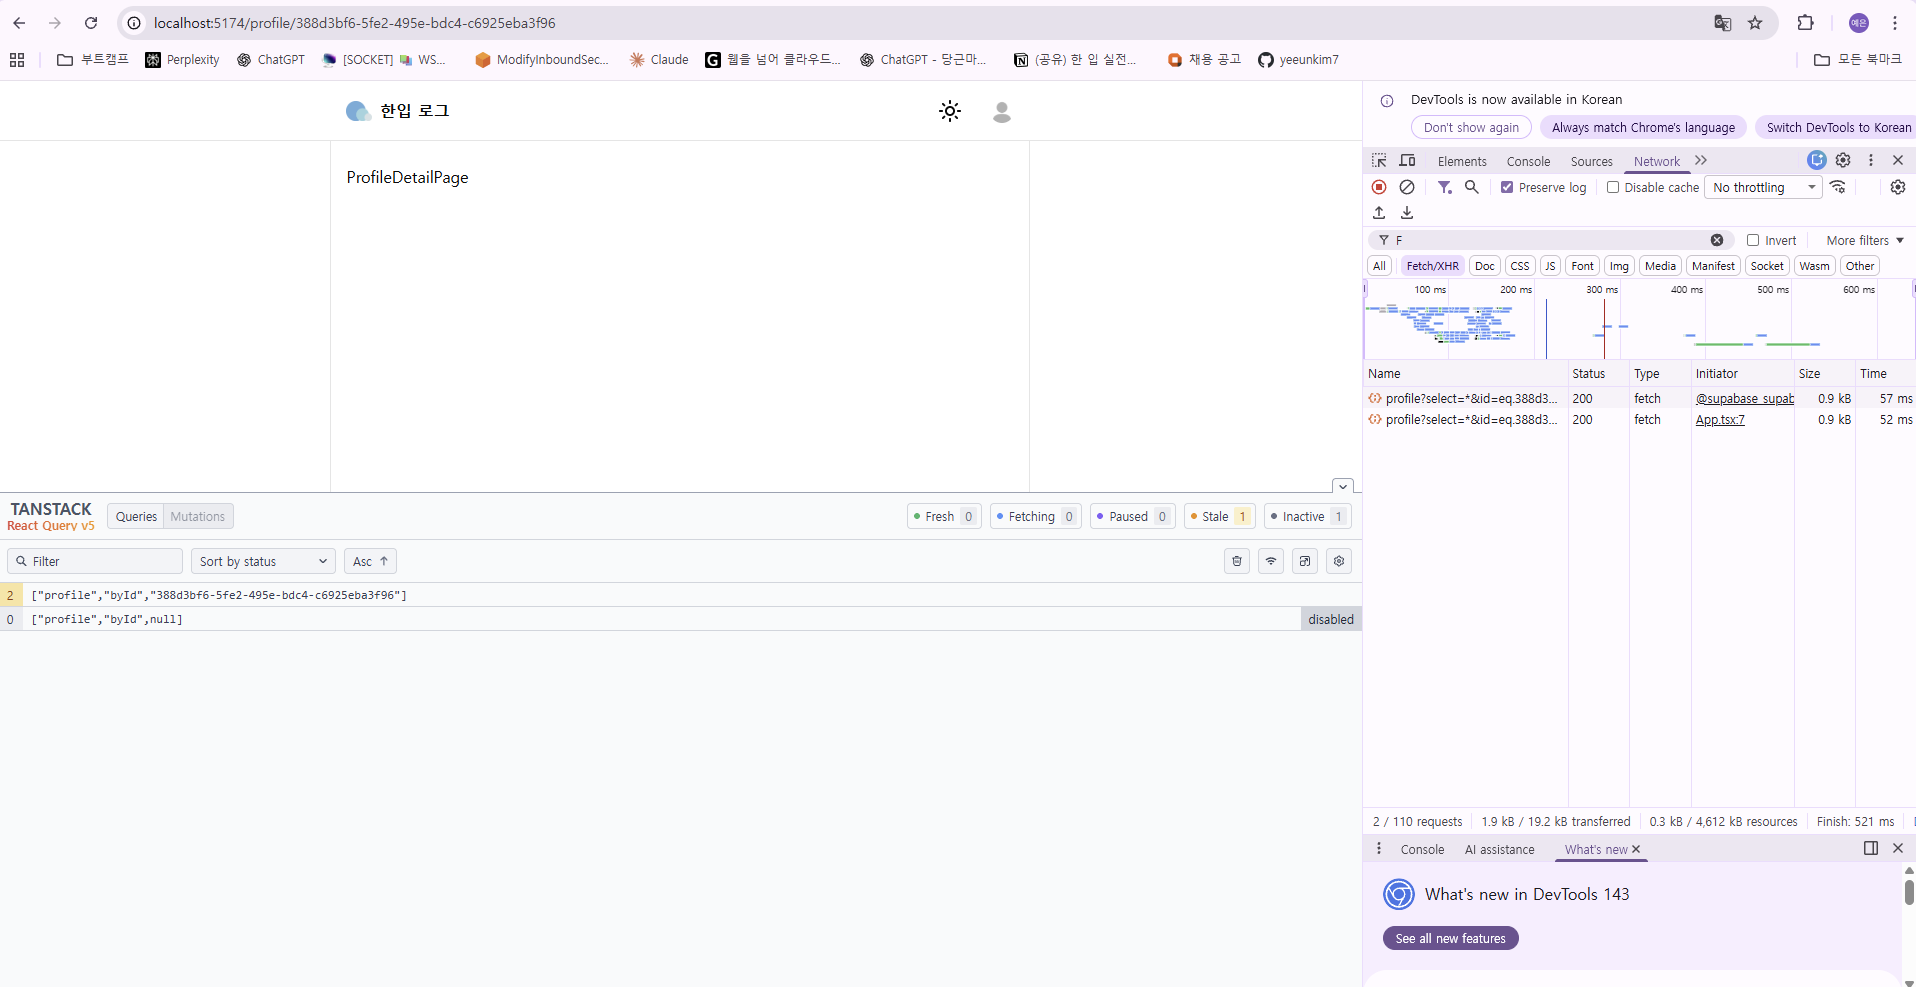The image size is (1916, 987).
Task: Open the Claude bookmark
Action: click(659, 60)
